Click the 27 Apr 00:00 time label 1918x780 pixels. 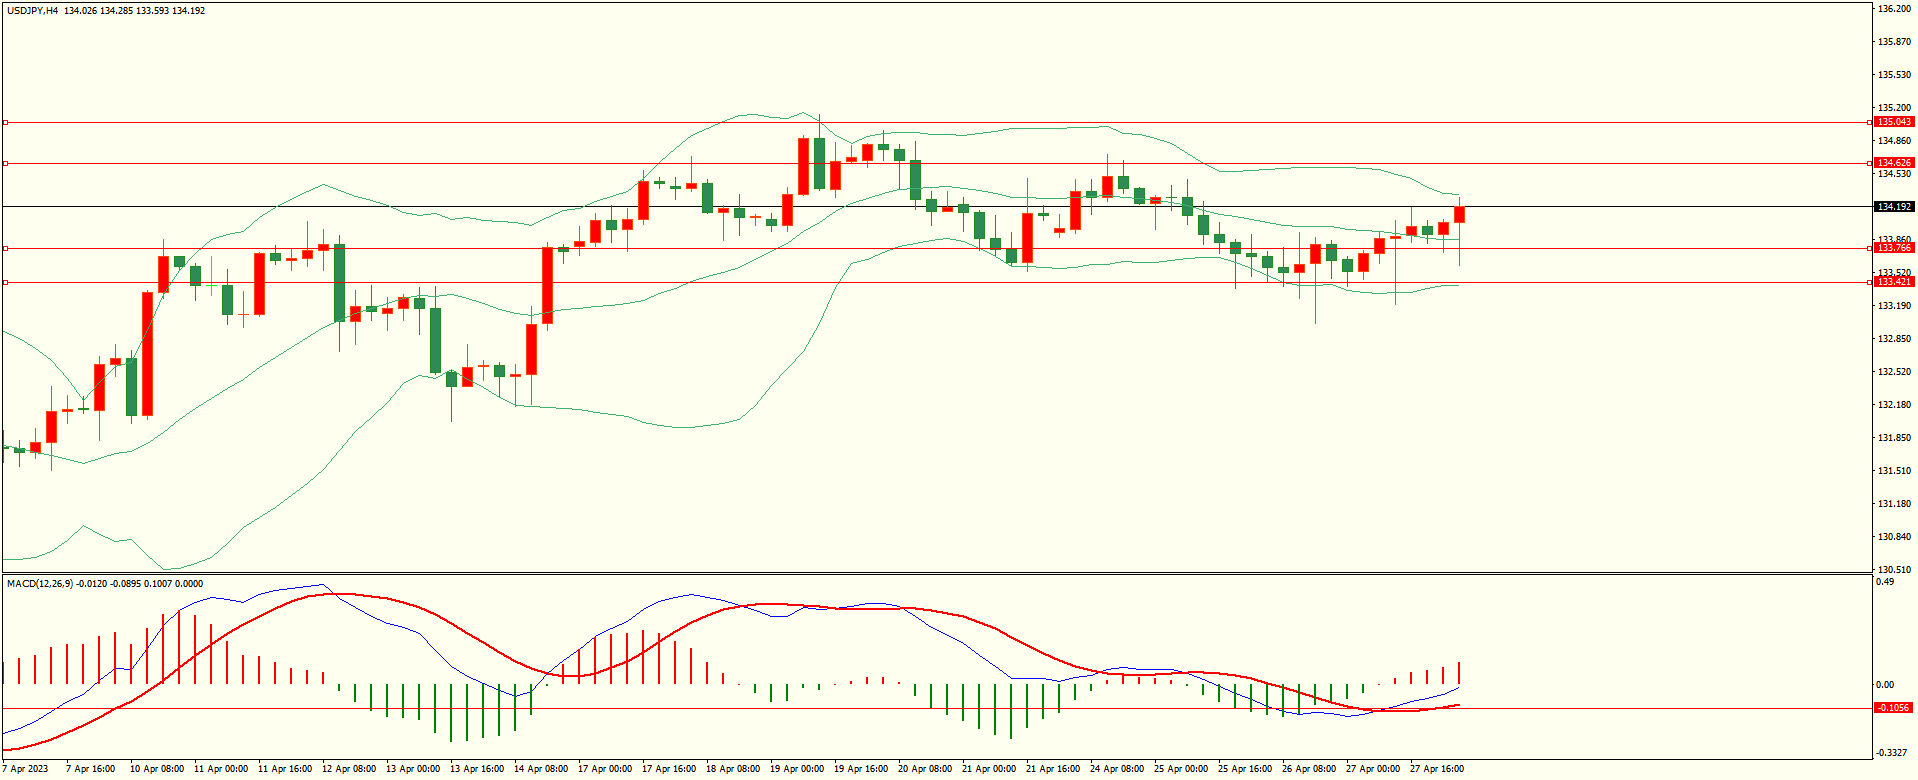click(1373, 769)
